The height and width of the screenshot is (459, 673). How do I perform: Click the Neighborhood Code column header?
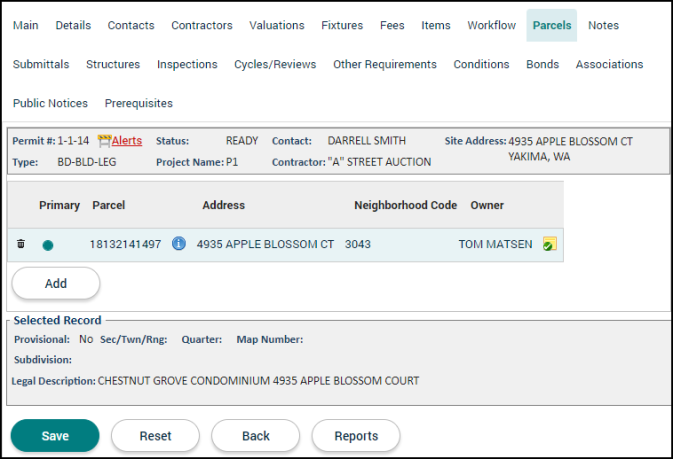(406, 205)
